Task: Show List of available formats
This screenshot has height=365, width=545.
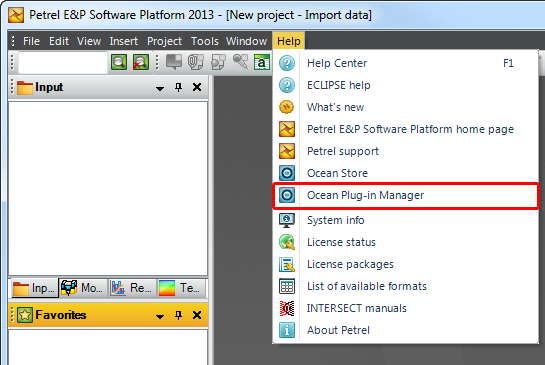Action: tap(406, 286)
